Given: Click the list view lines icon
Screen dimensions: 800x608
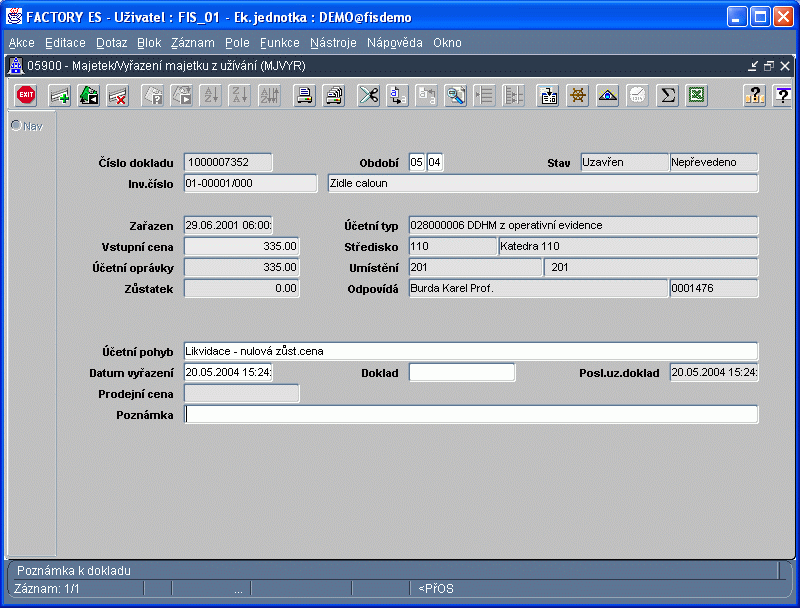Looking at the screenshot, I should click(x=484, y=95).
